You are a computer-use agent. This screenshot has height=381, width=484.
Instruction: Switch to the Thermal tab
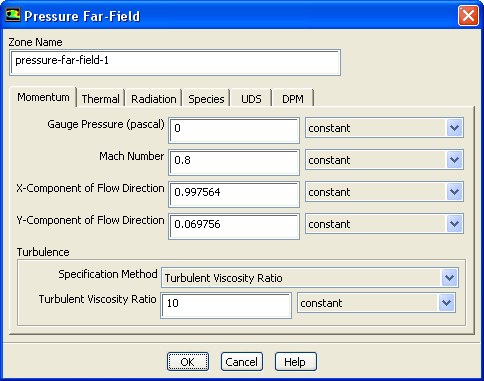click(100, 99)
